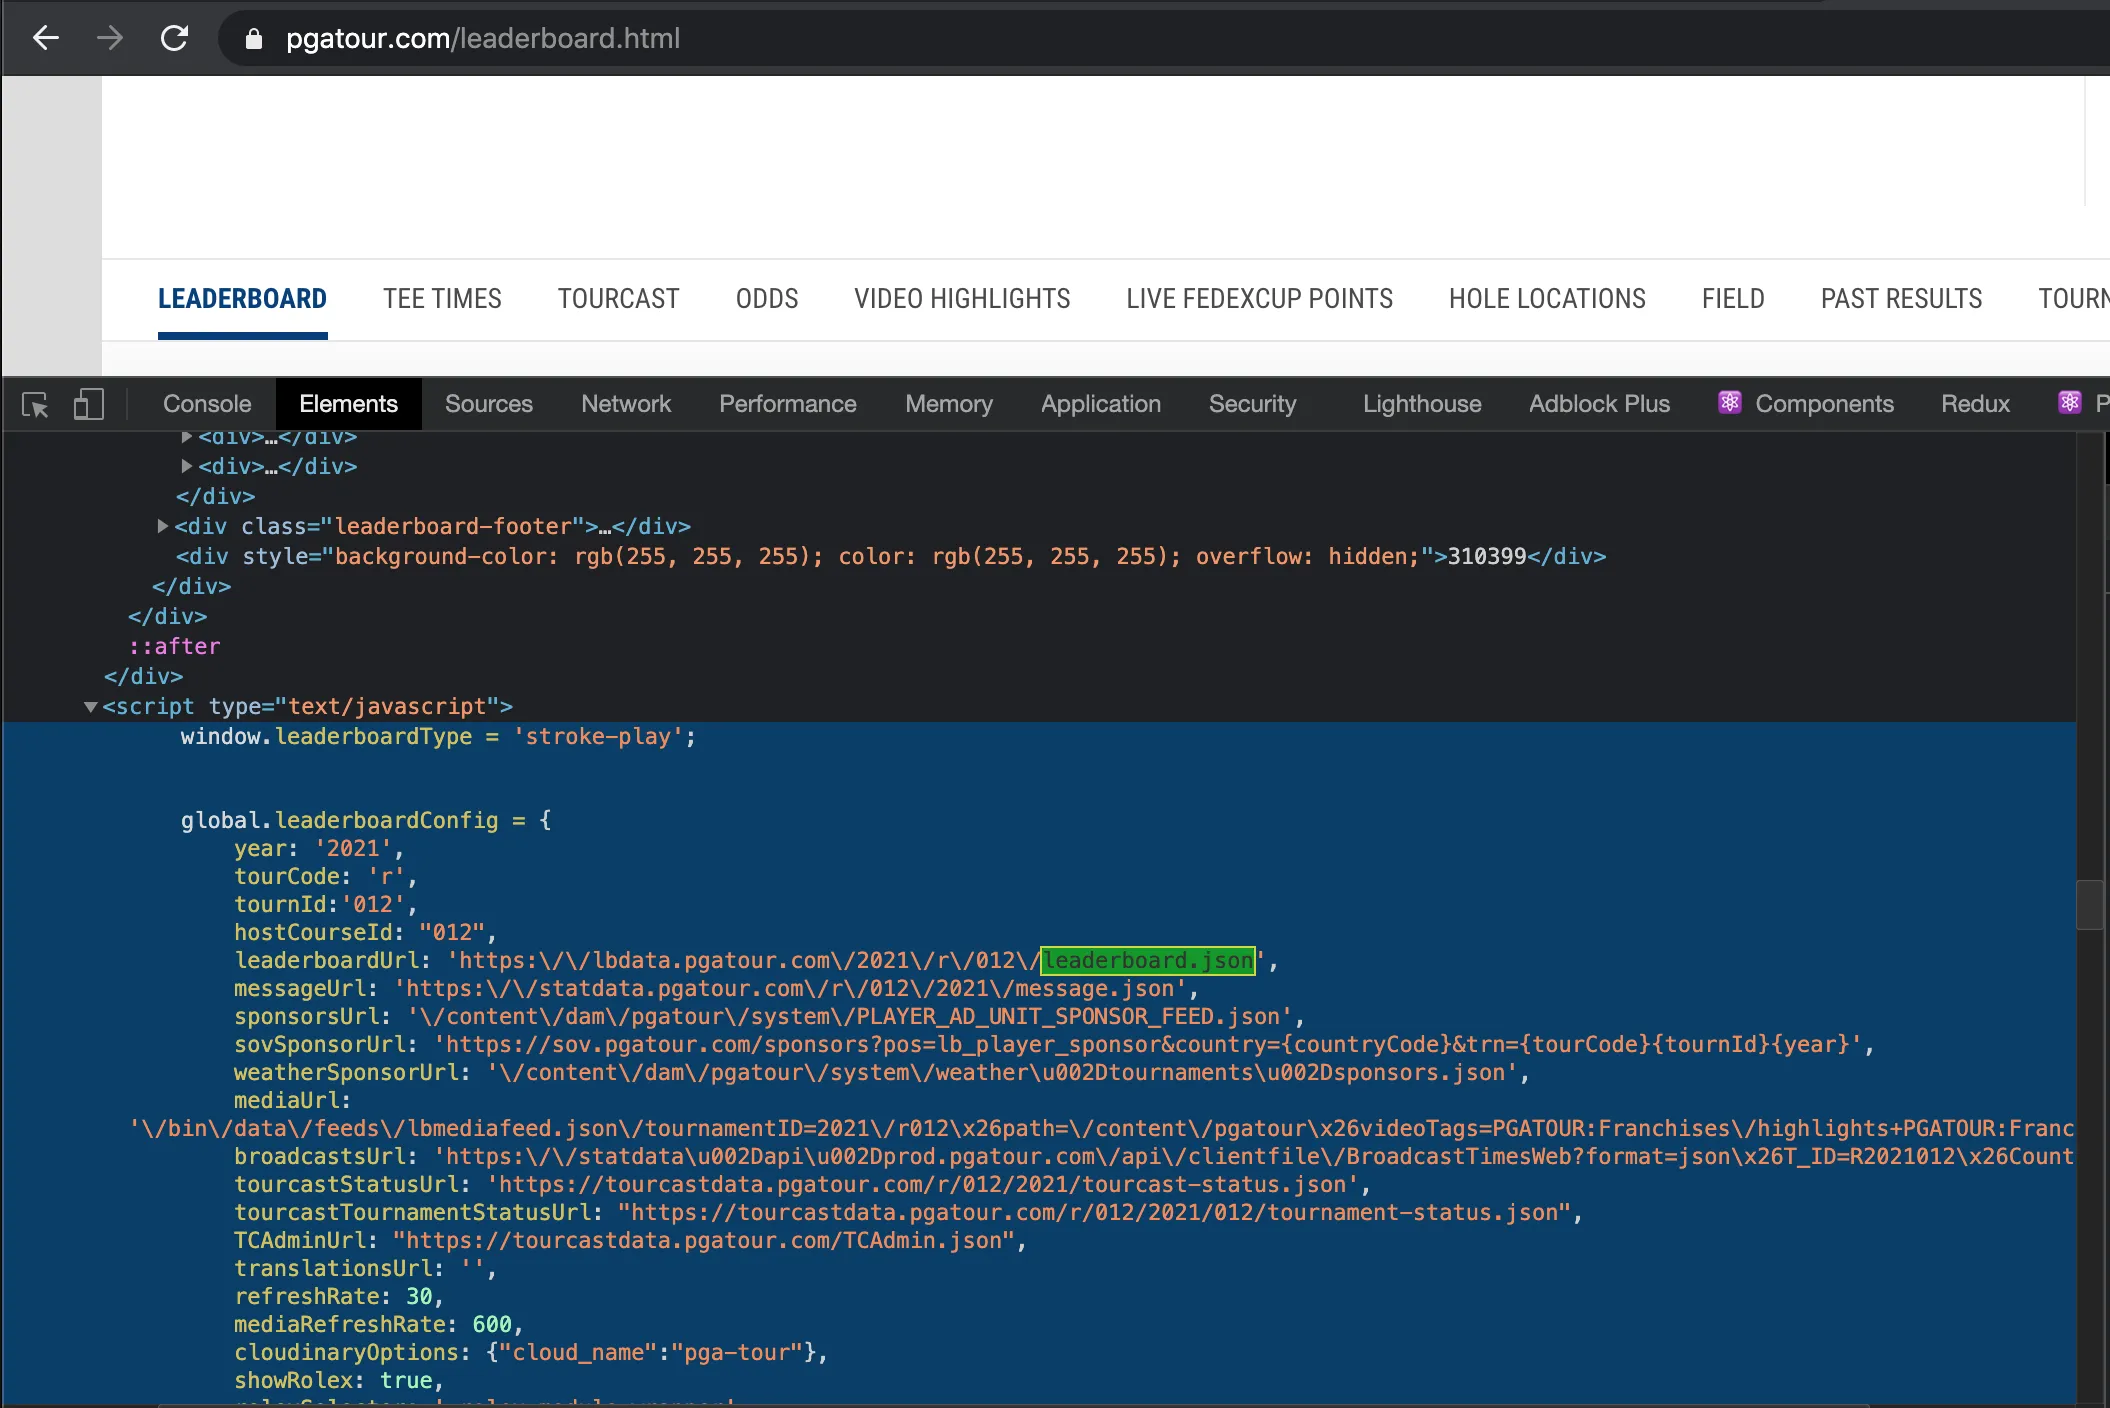
Task: Open the Sources devtools tab
Action: [x=488, y=404]
